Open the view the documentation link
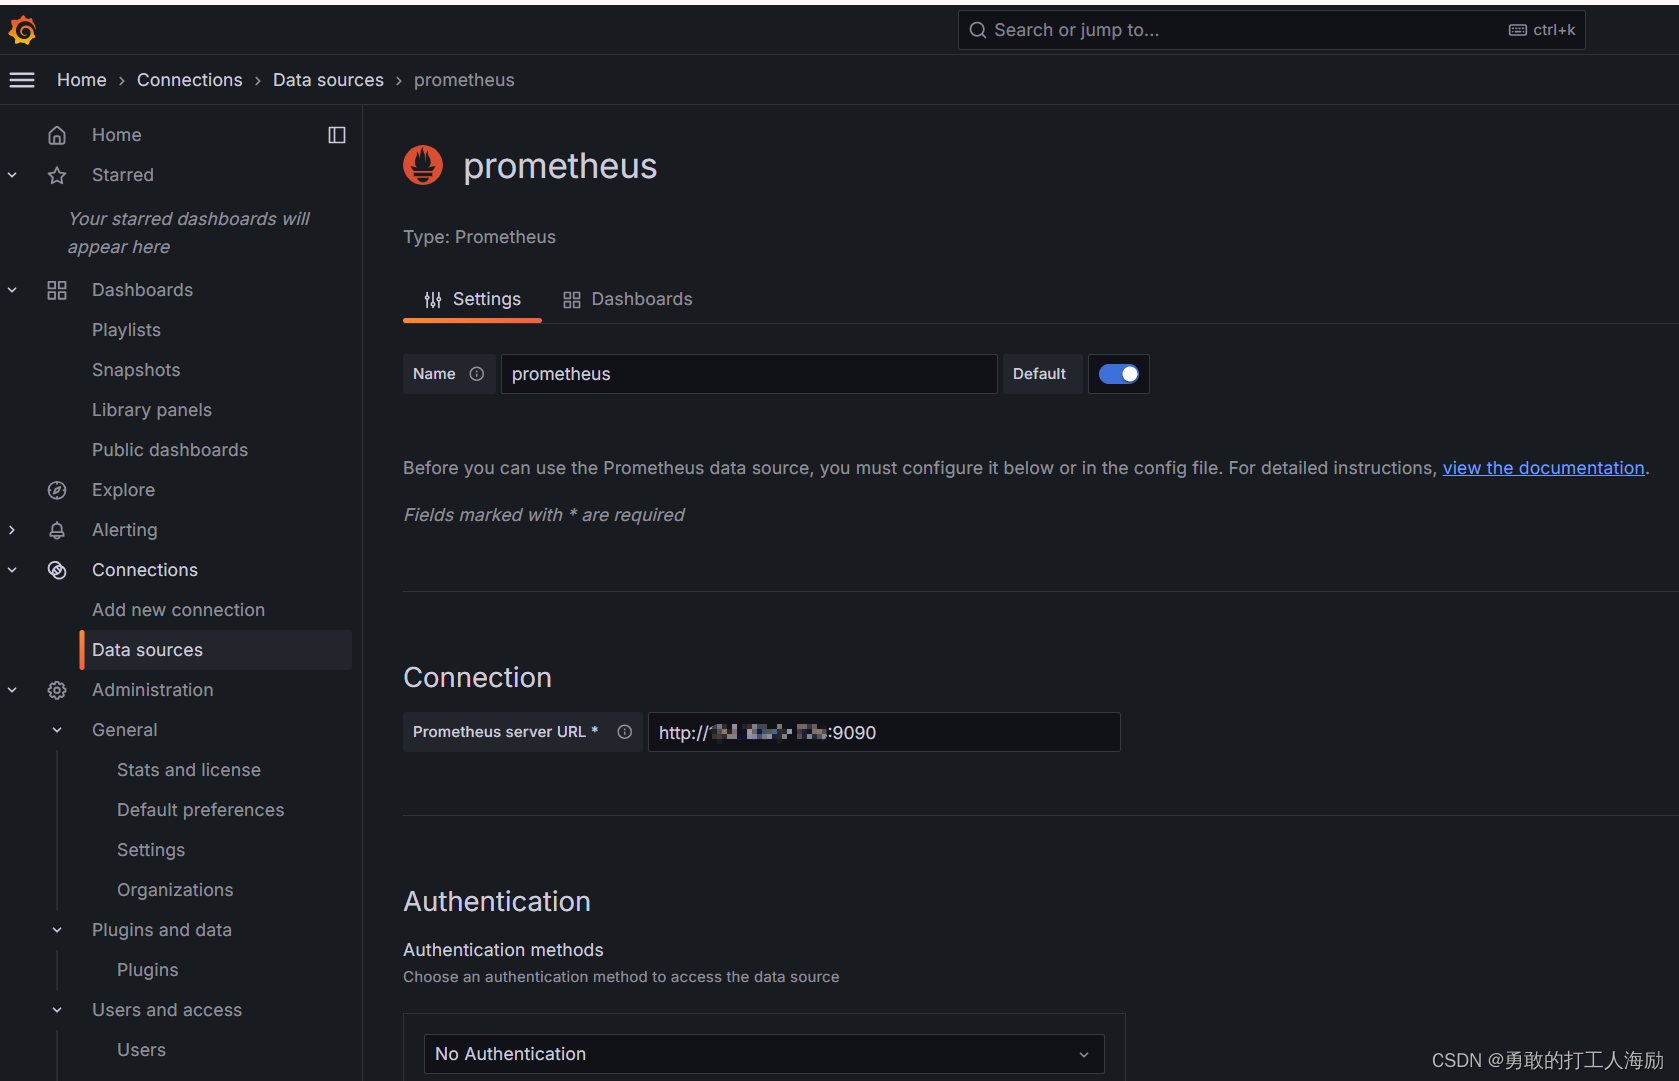This screenshot has height=1081, width=1679. coord(1543,468)
